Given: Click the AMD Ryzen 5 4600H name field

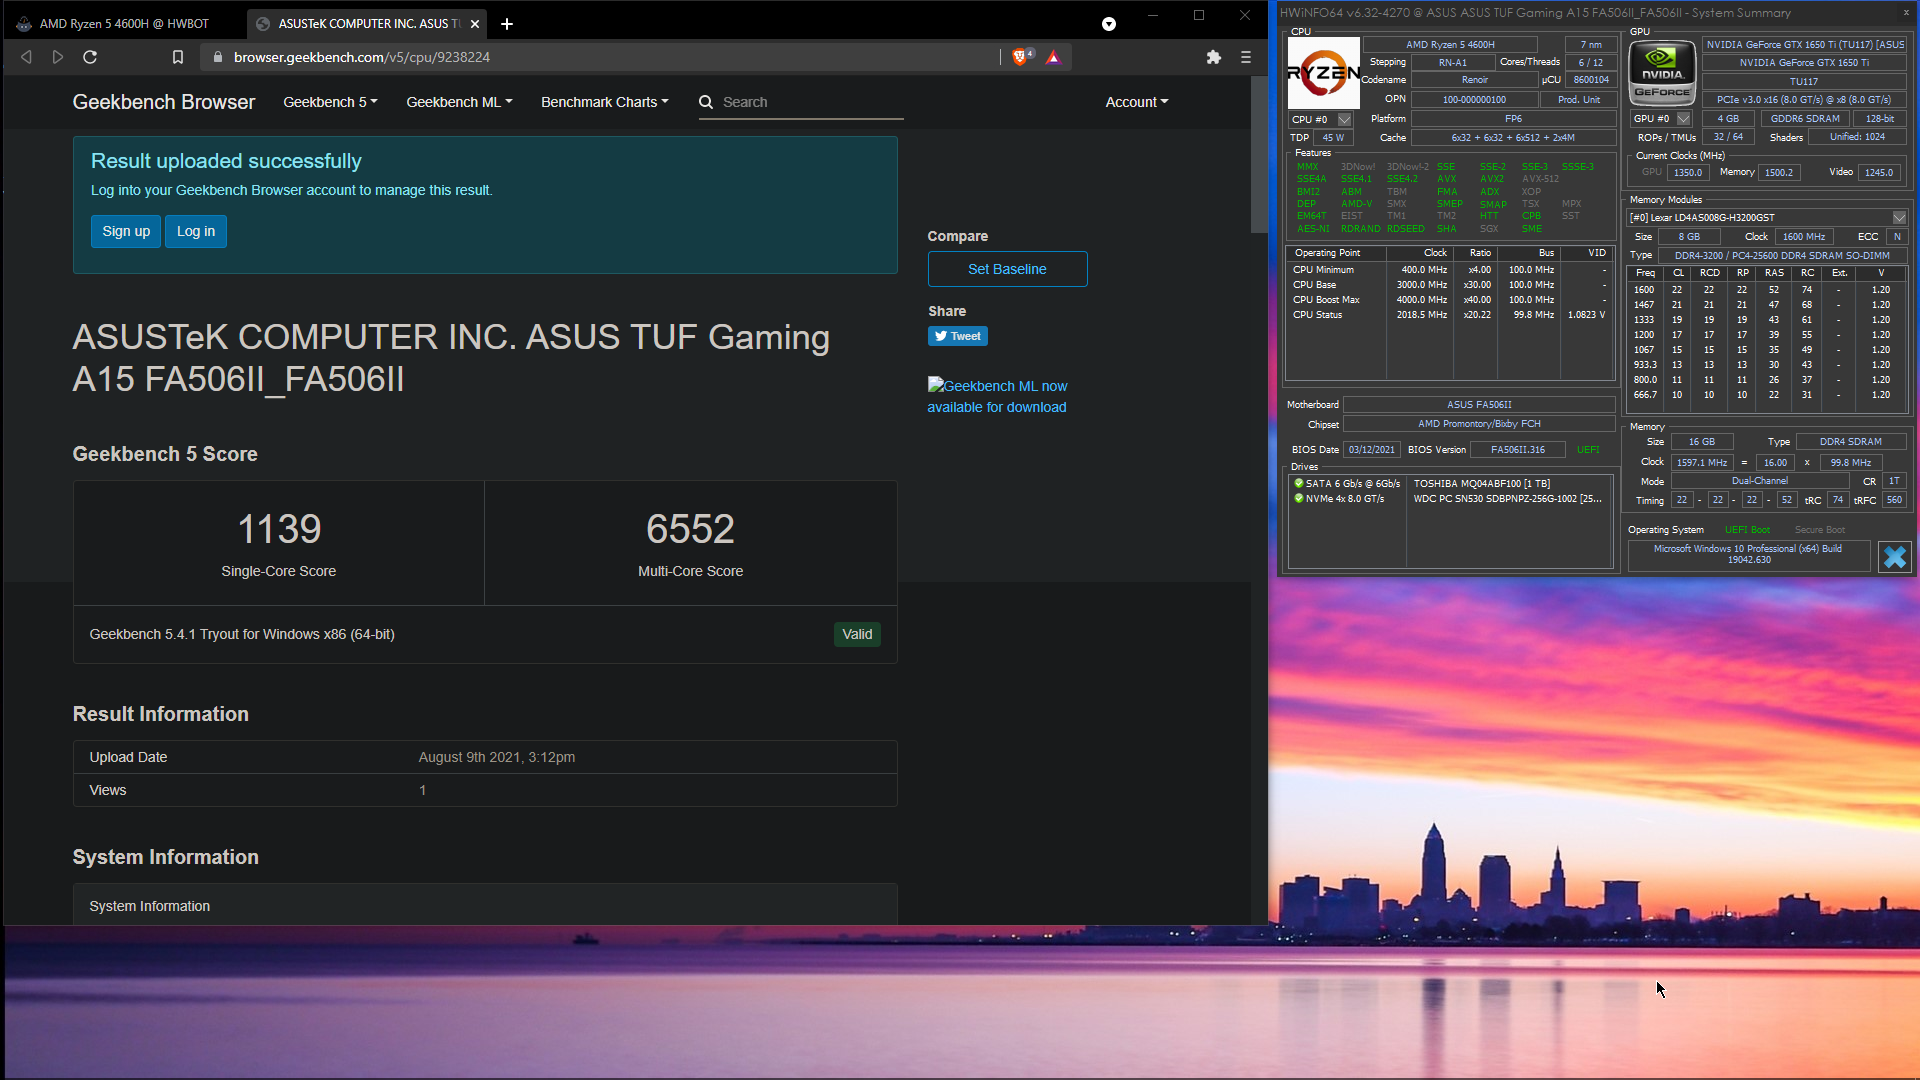Looking at the screenshot, I should pos(1450,44).
